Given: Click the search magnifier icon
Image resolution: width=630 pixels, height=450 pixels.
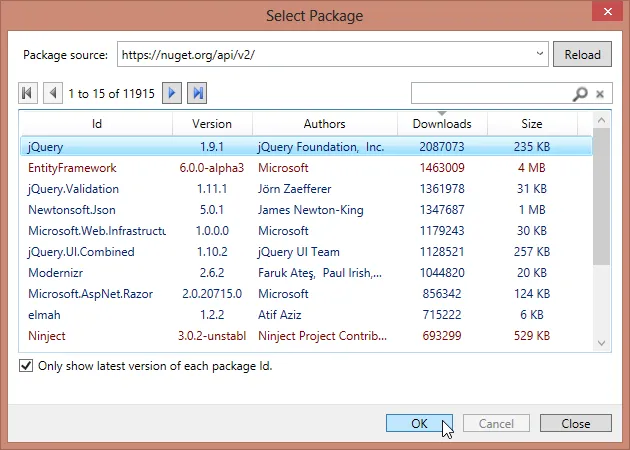Looking at the screenshot, I should [x=580, y=94].
